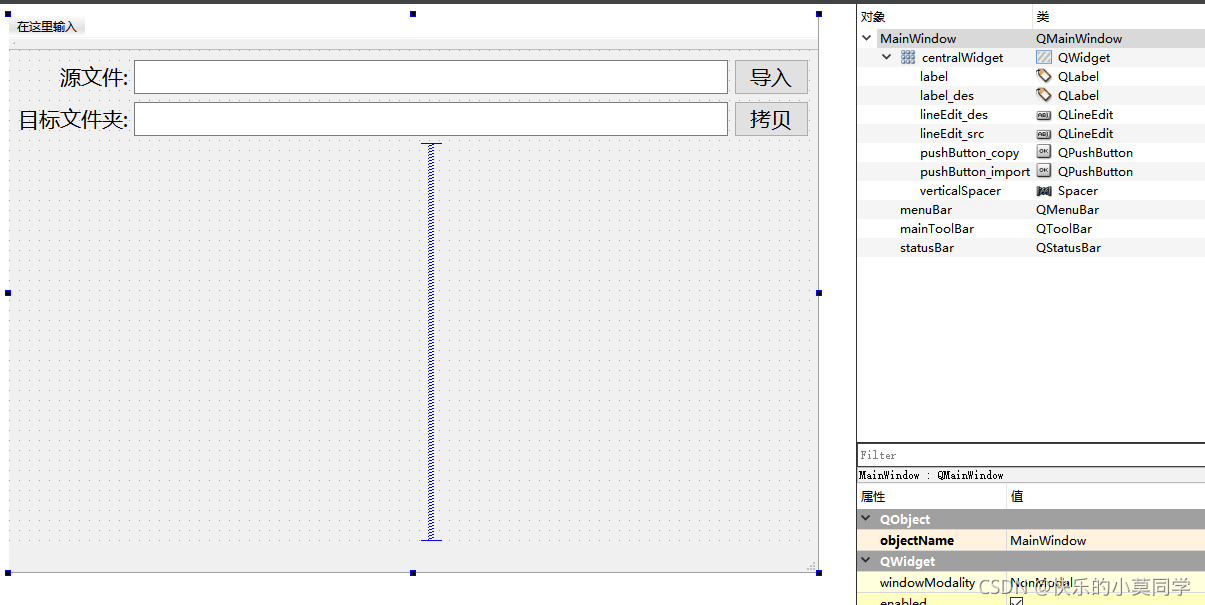Viewport: 1205px width, 605px height.
Task: Click the QMainWindow class cell
Action: [x=1079, y=39]
